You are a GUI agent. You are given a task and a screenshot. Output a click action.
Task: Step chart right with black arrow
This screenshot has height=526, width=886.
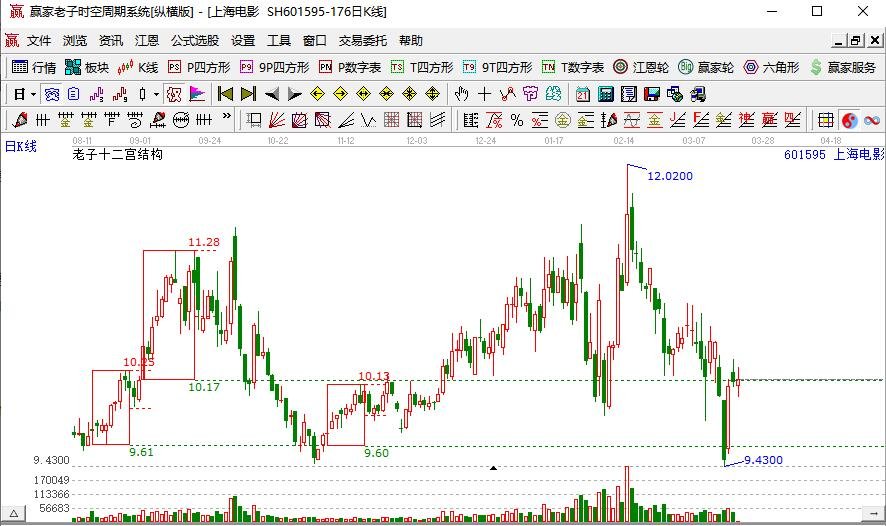coord(294,94)
